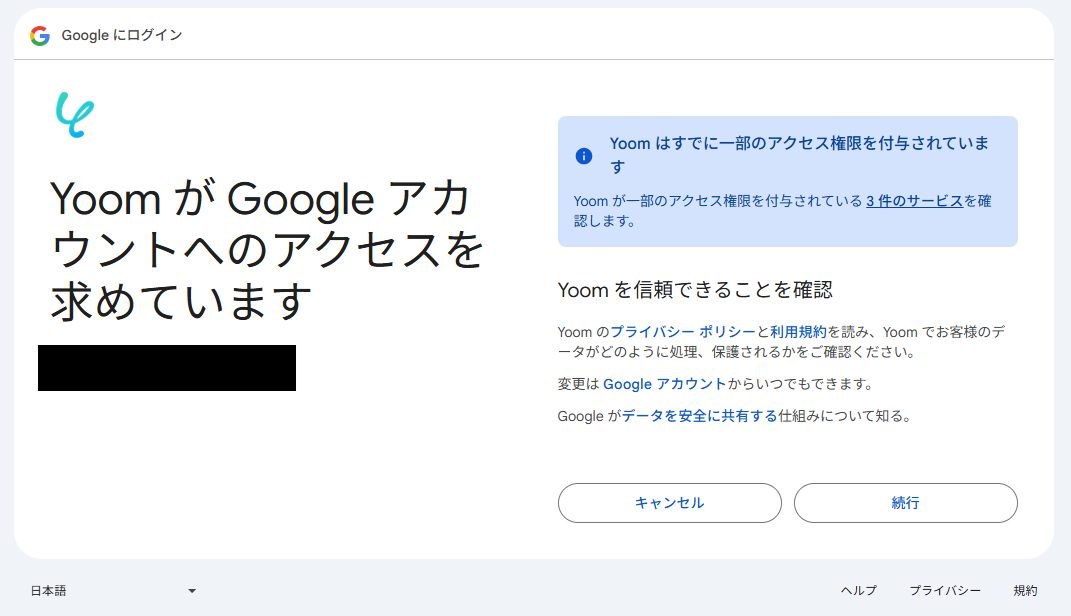1071x616 pixels.
Task: Click 規約 in the footer
Action: (x=1025, y=591)
